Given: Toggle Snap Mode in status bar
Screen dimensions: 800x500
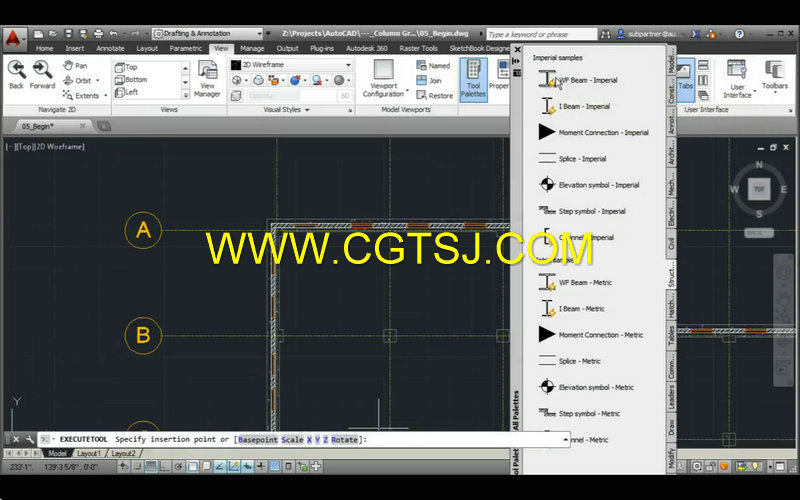Looking at the screenshot, I should (x=137, y=466).
